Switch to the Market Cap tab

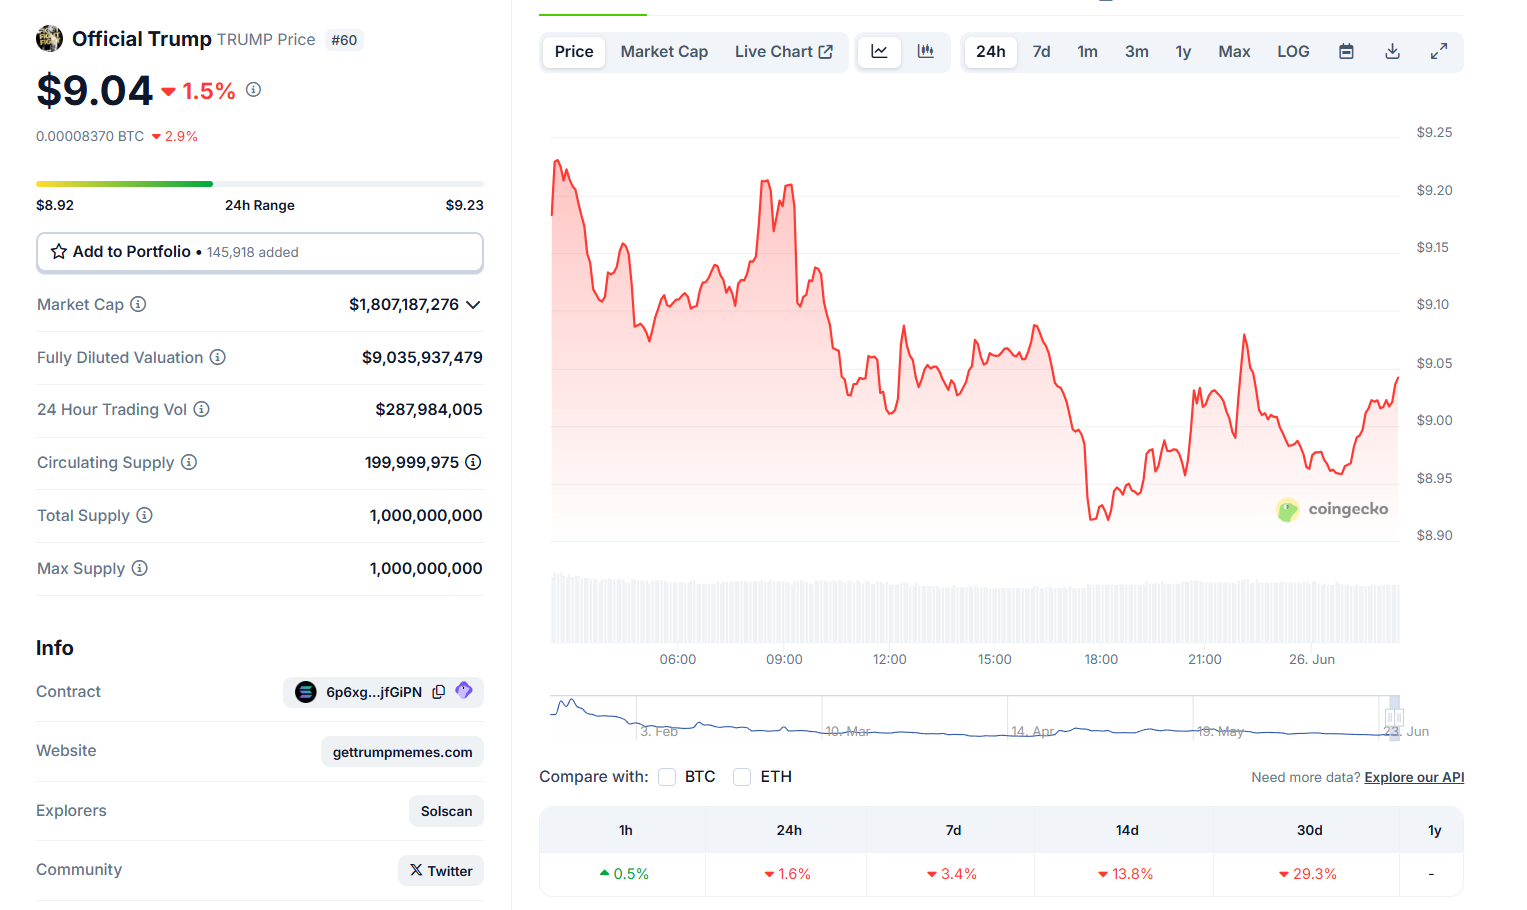click(x=664, y=52)
